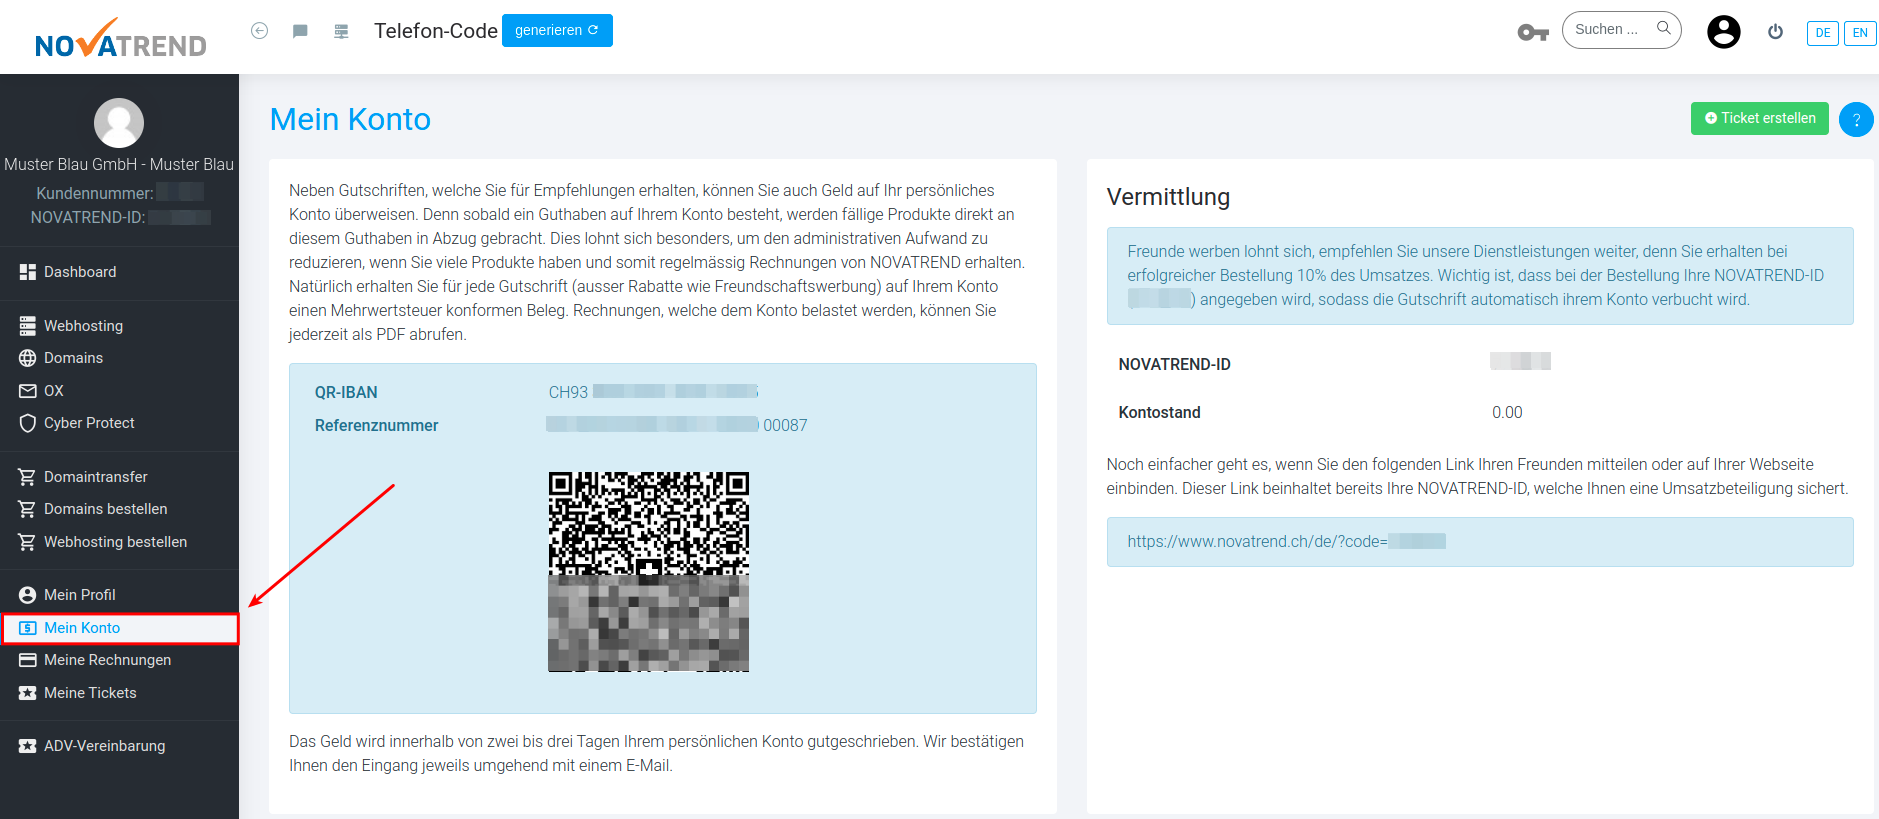Click the back arrow circle icon
The image size is (1879, 819).
coord(259,31)
